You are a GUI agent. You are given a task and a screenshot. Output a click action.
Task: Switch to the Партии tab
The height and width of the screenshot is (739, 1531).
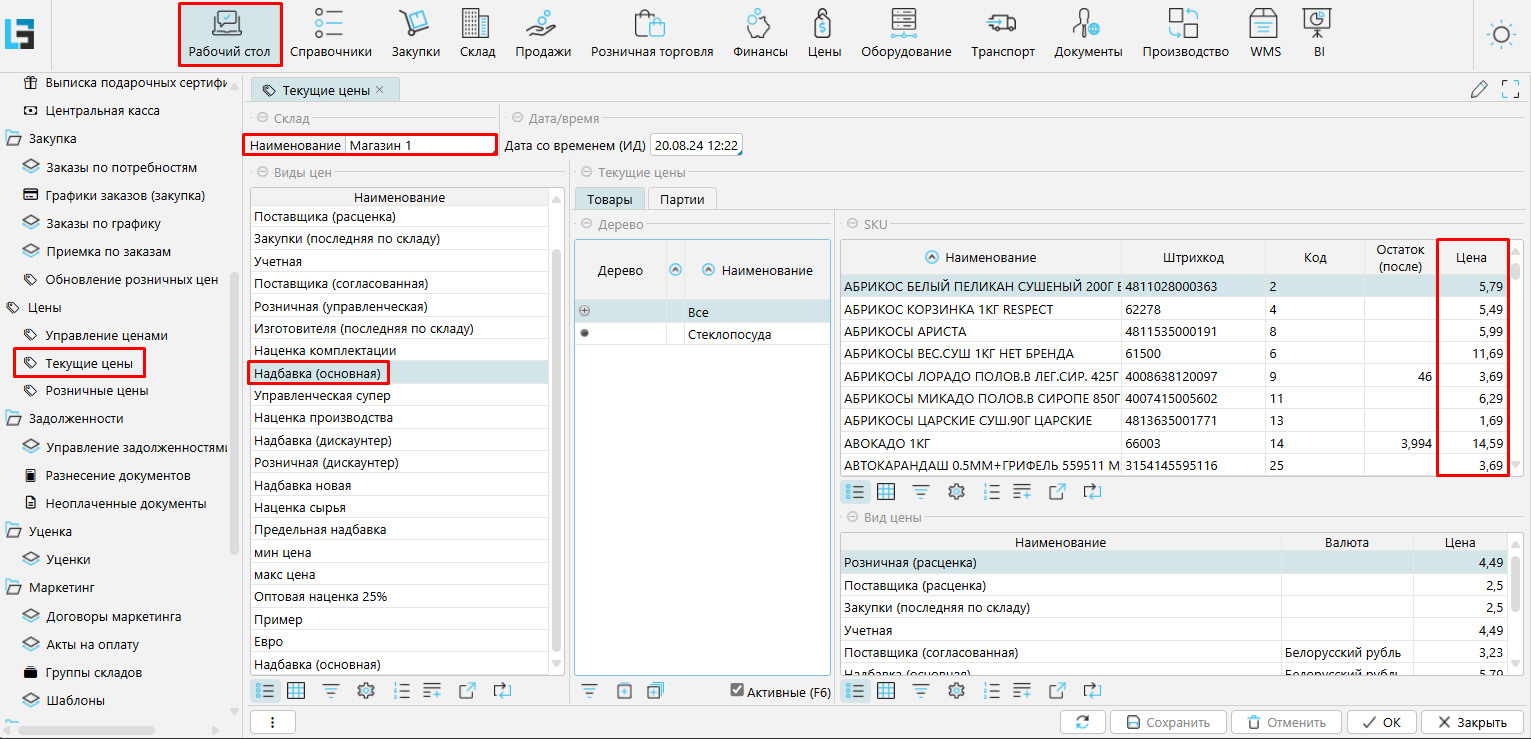[682, 199]
